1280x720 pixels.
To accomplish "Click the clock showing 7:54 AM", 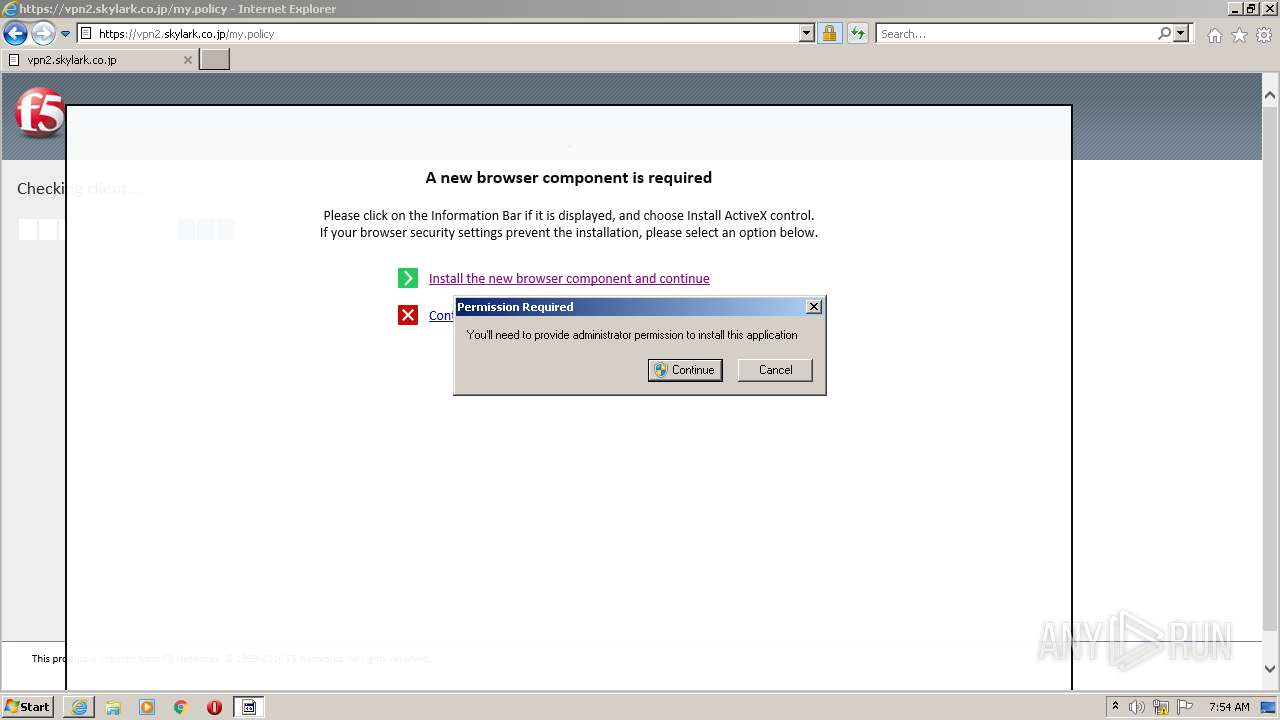I will [x=1229, y=707].
